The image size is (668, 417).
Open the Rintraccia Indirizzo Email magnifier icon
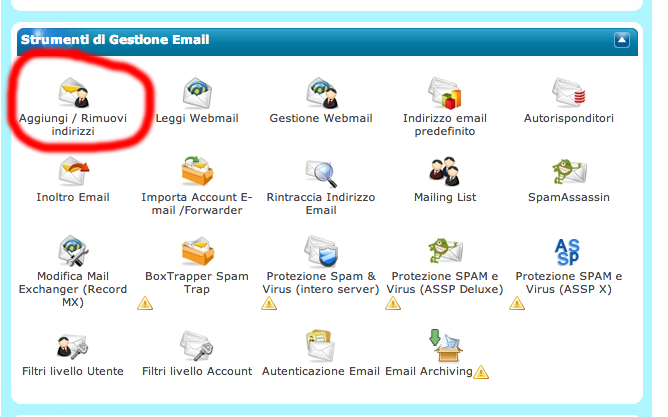pos(321,172)
